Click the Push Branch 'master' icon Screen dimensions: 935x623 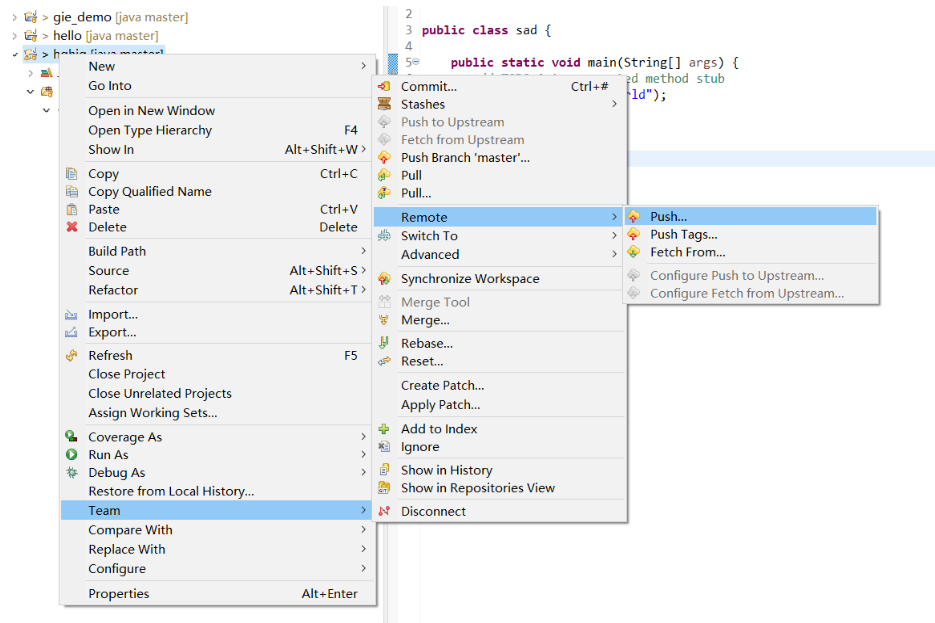383,158
